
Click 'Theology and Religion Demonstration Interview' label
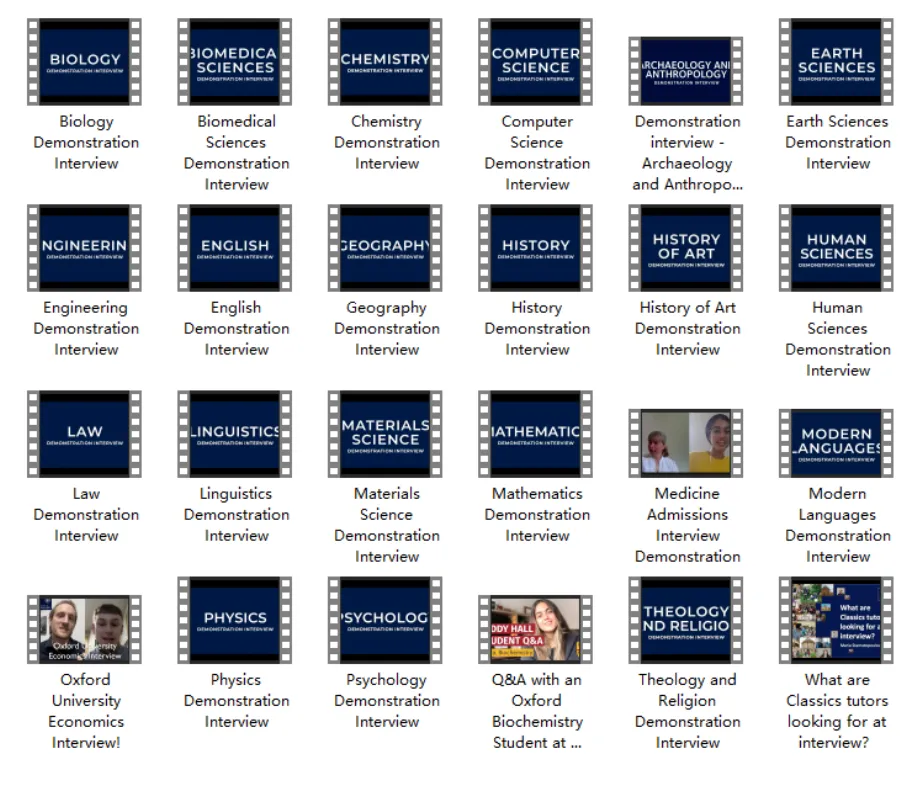pos(687,711)
